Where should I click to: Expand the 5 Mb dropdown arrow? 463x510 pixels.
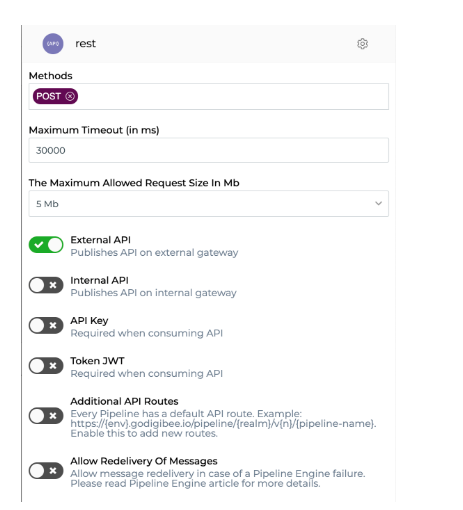[x=378, y=203]
